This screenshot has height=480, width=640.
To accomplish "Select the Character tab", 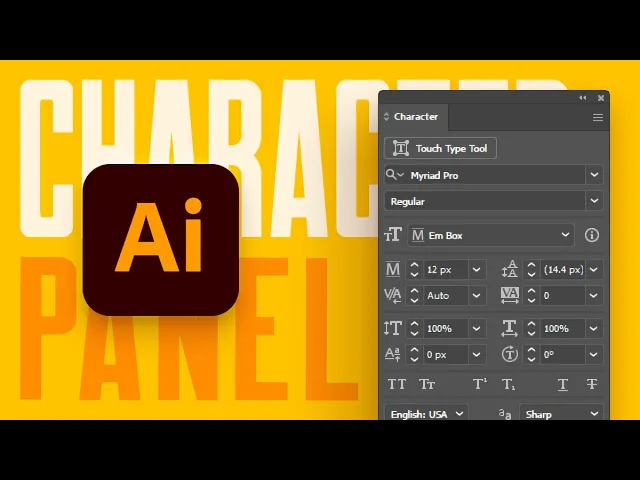I will [x=415, y=117].
